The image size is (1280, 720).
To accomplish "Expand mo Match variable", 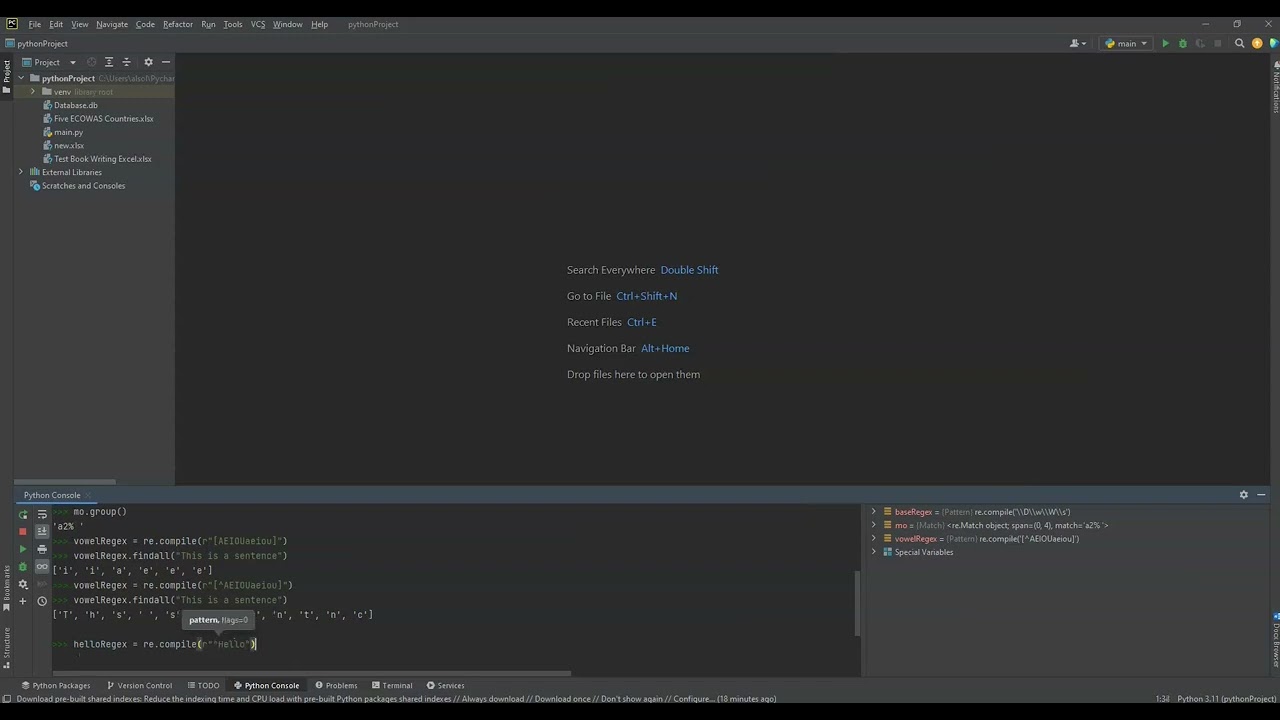I will [x=874, y=525].
